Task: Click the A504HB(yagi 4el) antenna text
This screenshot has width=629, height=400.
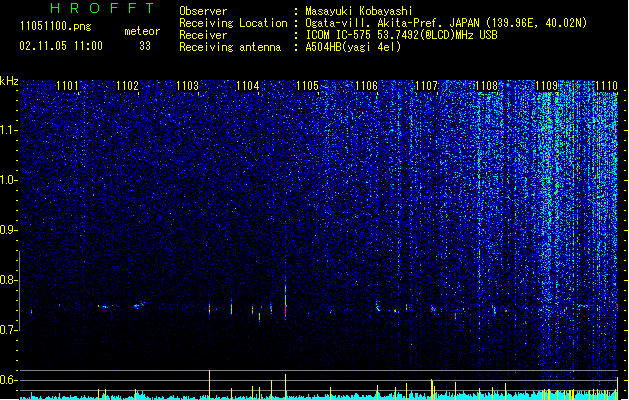Action: pos(353,47)
